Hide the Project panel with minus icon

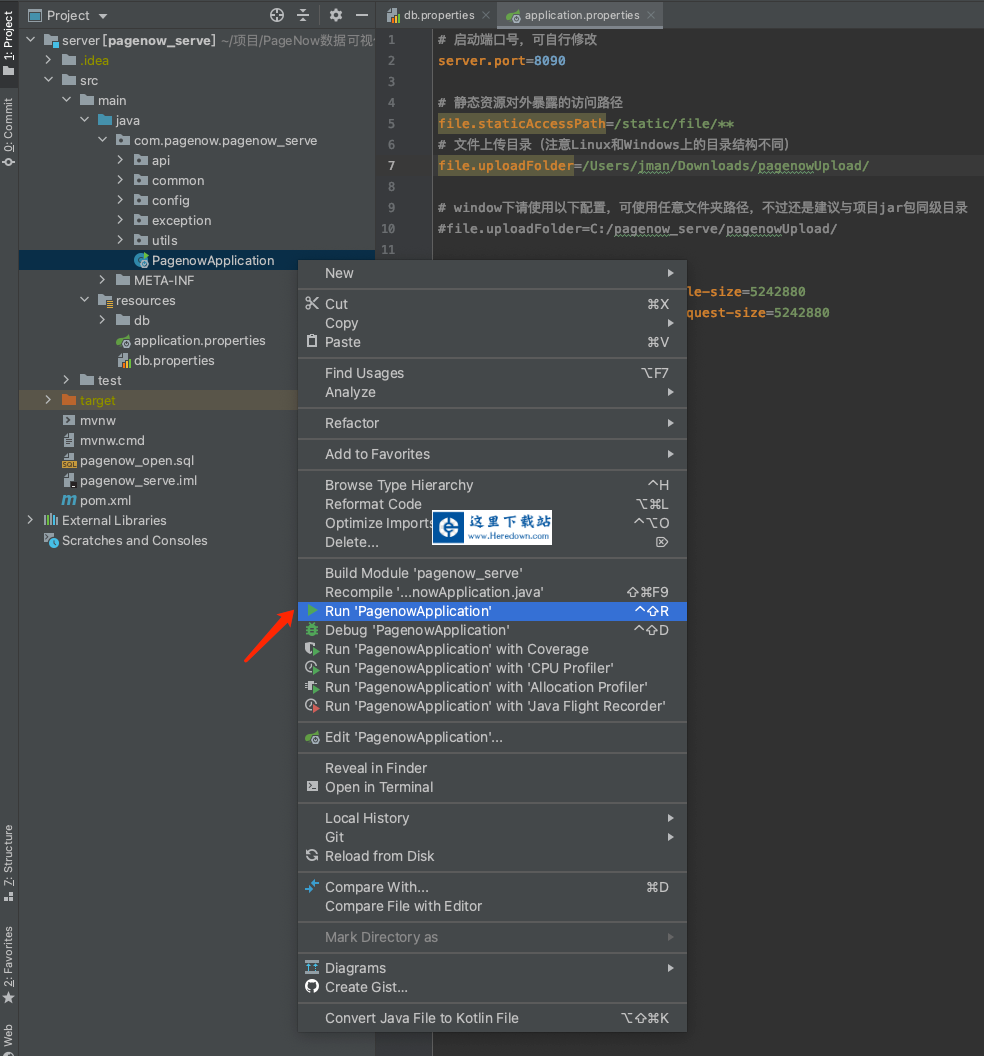(361, 15)
